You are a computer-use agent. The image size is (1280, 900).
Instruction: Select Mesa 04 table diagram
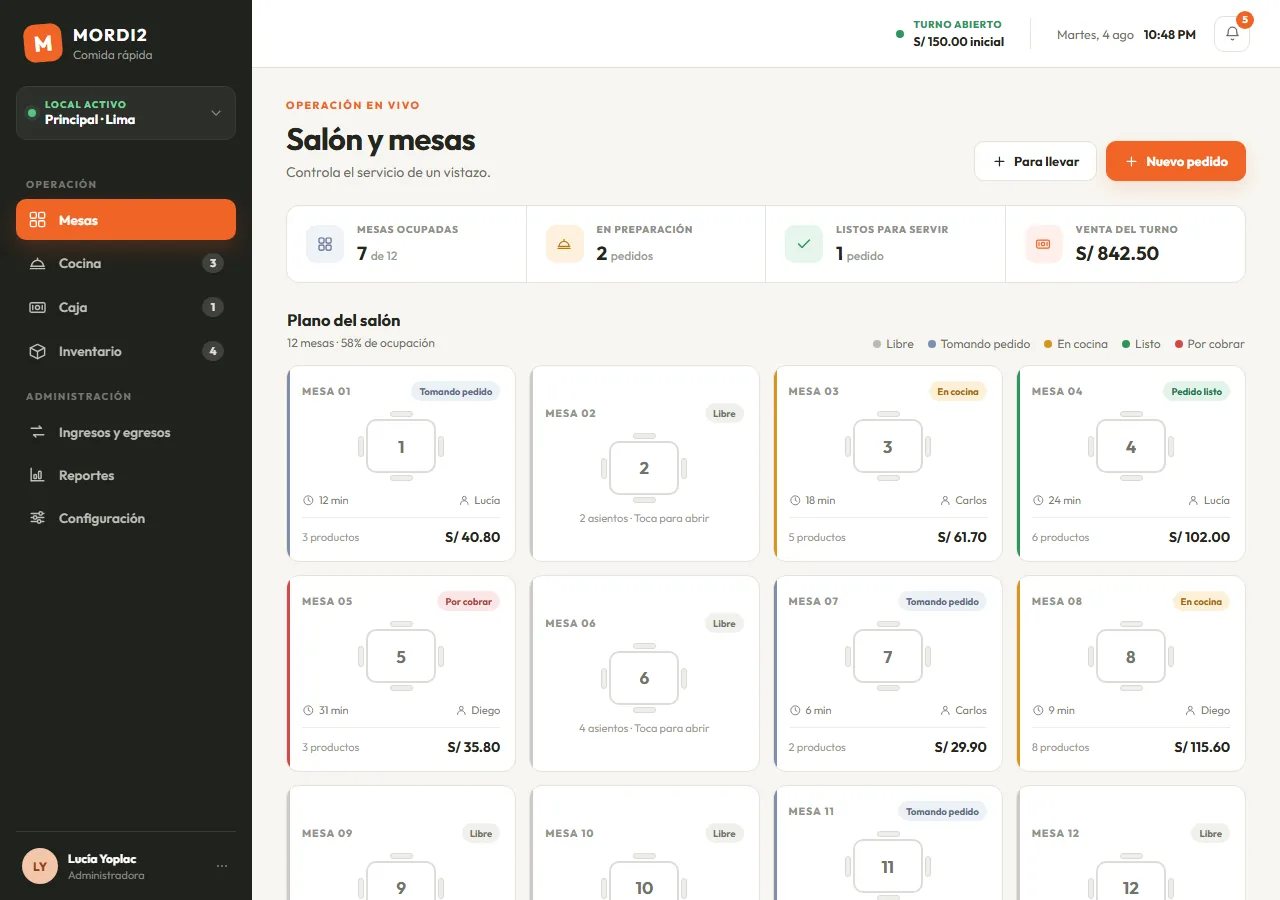pyautogui.click(x=1131, y=446)
